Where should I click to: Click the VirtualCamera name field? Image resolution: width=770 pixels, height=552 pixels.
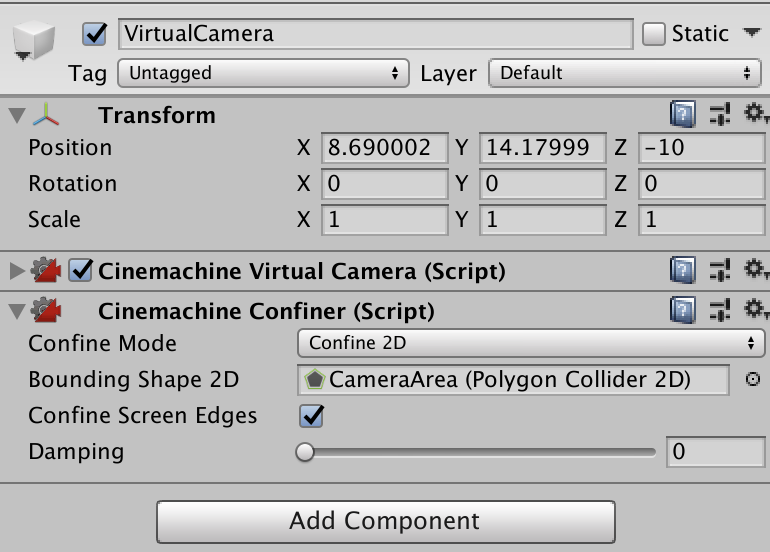[376, 34]
